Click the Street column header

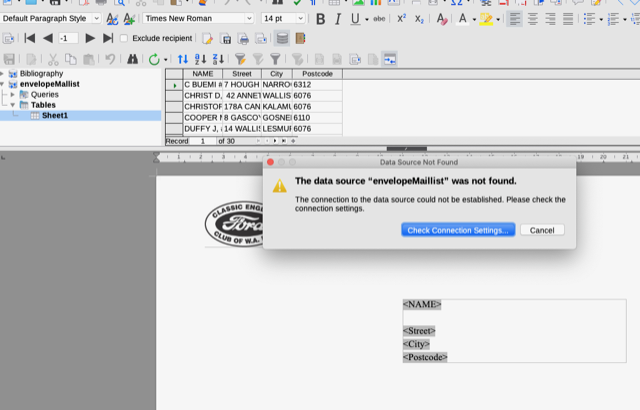[x=242, y=74]
